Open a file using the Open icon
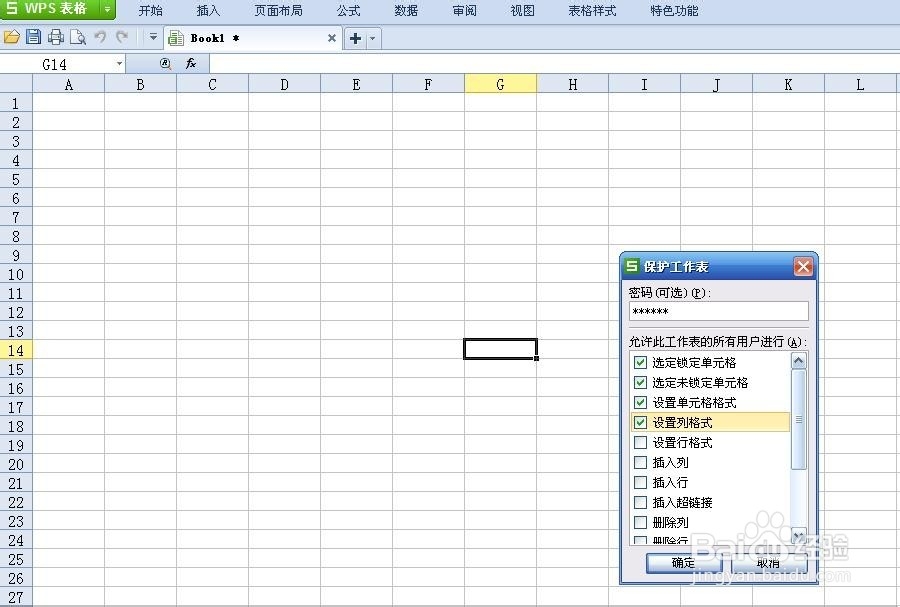 (x=12, y=37)
